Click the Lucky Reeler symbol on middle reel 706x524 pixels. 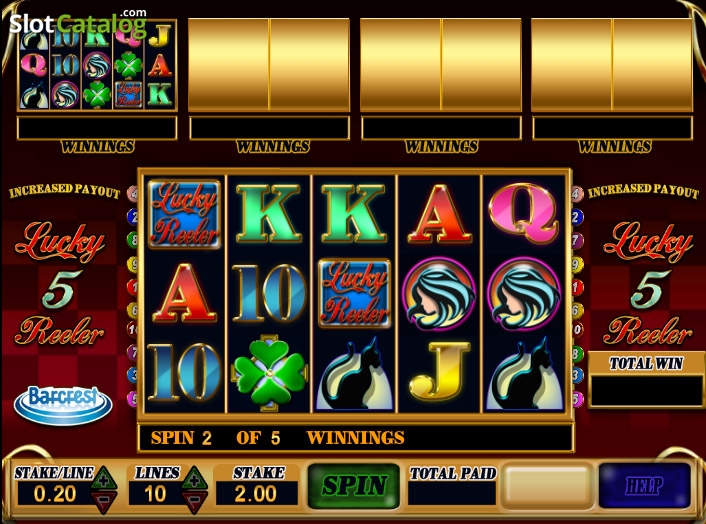coord(354,293)
